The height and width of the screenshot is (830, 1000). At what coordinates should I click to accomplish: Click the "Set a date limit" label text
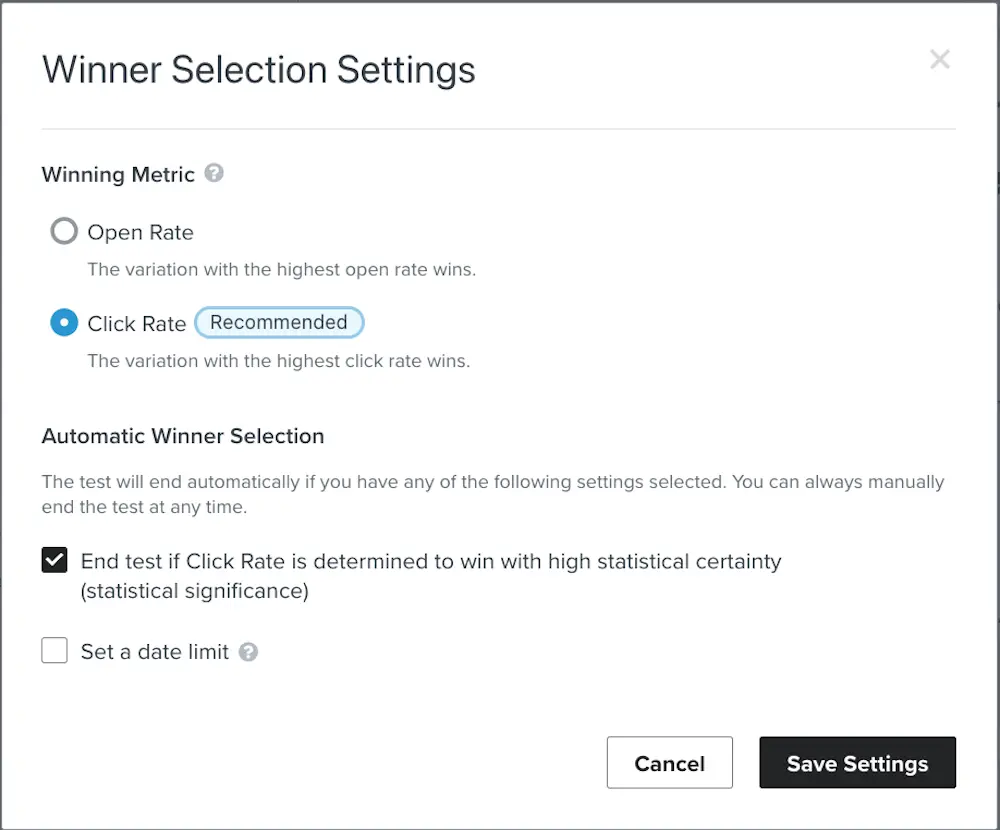(155, 652)
